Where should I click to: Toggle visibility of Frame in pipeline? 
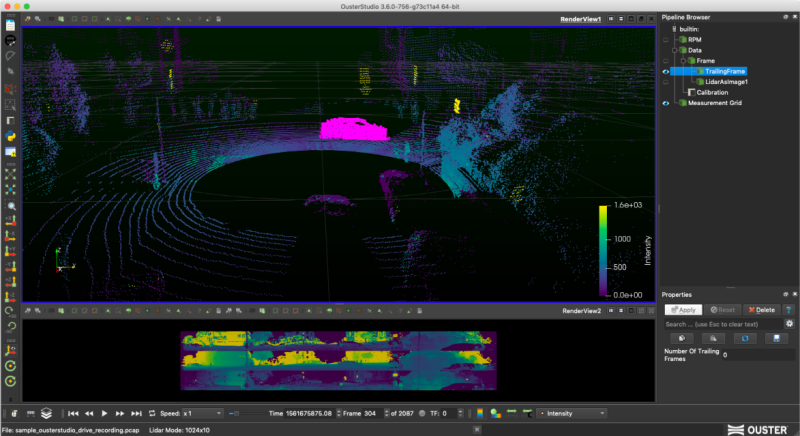tap(665, 61)
